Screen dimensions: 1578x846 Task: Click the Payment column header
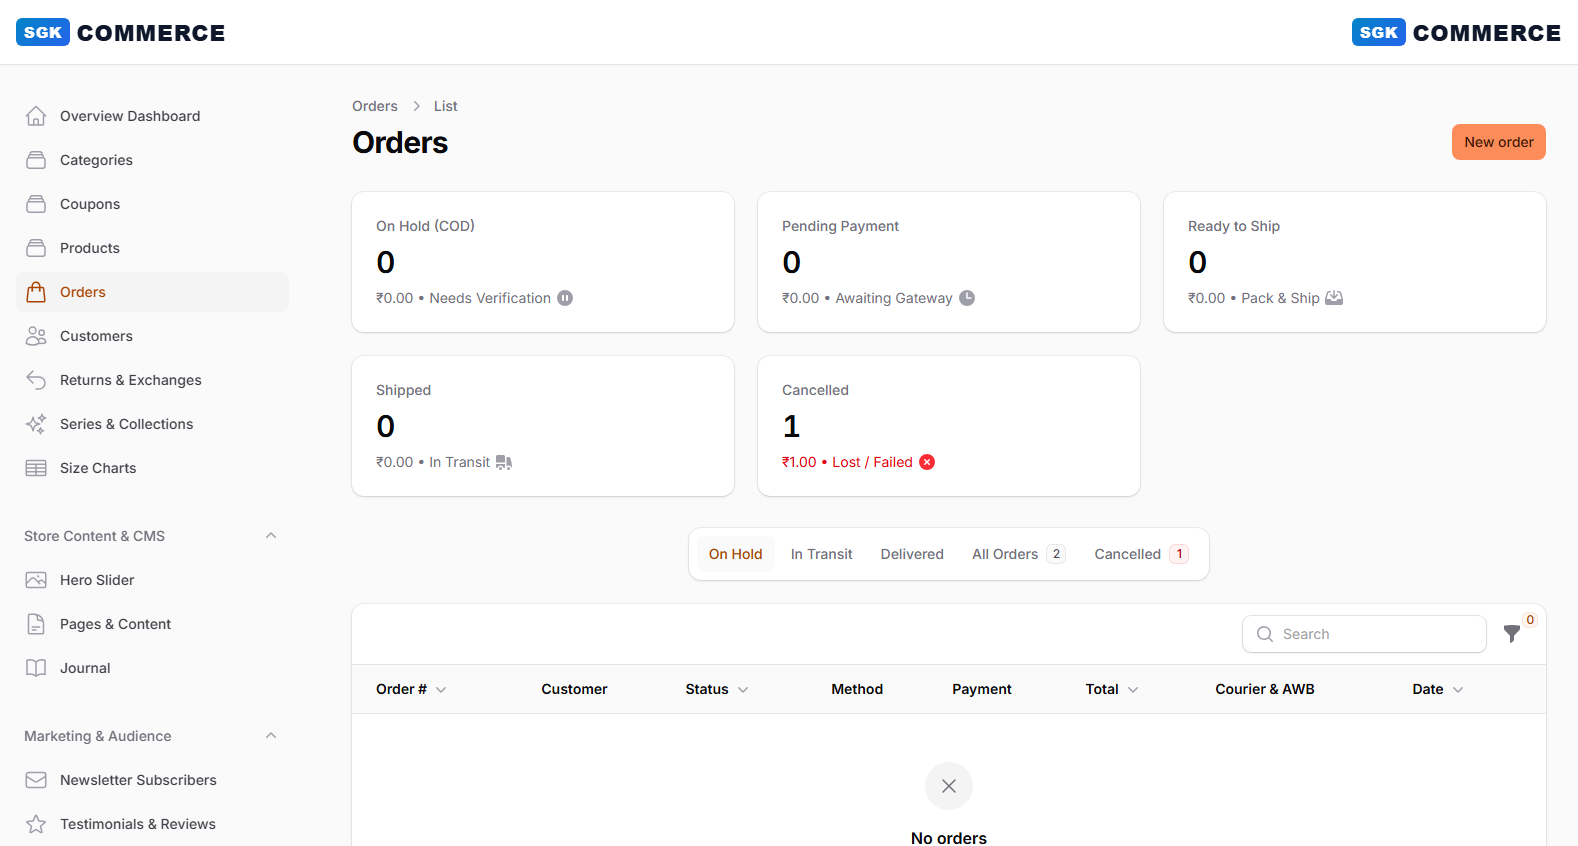point(982,689)
